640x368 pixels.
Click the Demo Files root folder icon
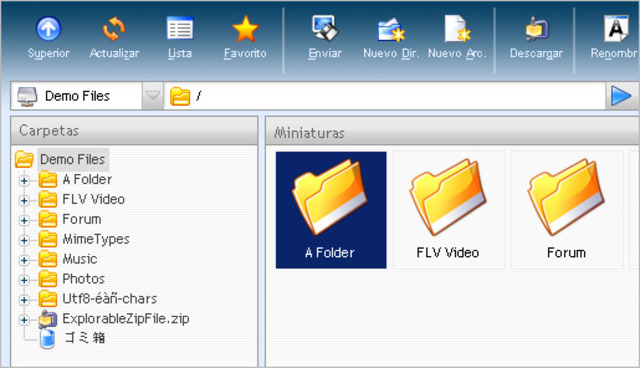pos(24,160)
